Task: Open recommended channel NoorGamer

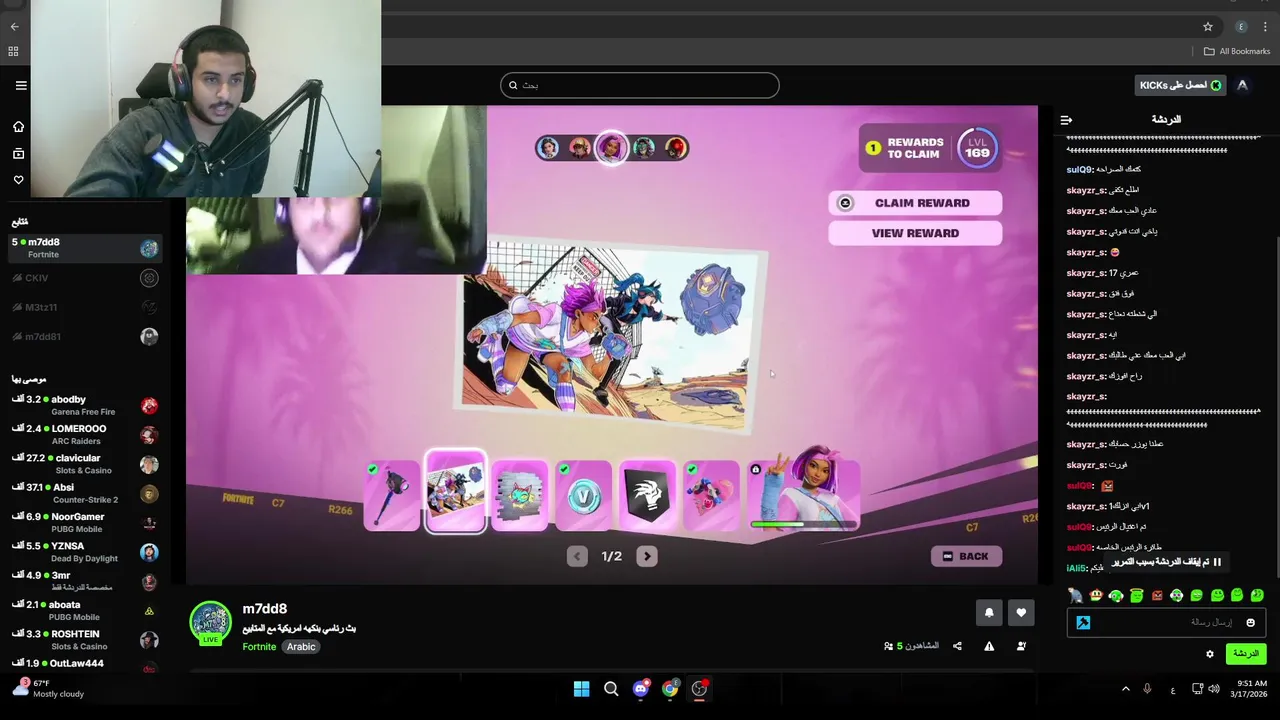Action: [x=85, y=523]
